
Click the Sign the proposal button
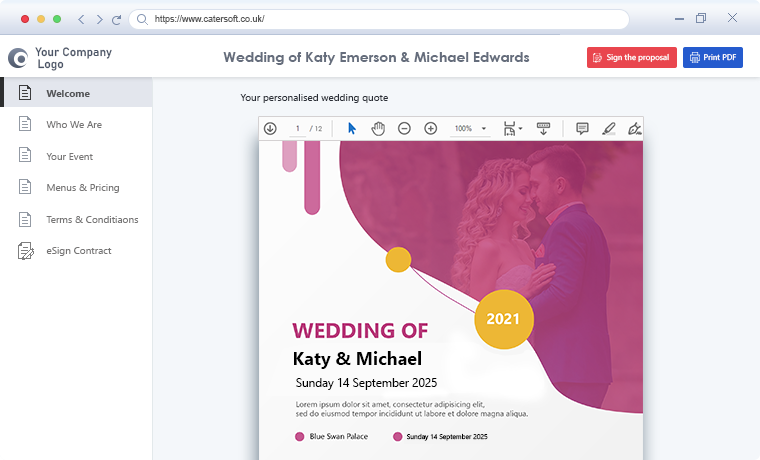coord(631,58)
